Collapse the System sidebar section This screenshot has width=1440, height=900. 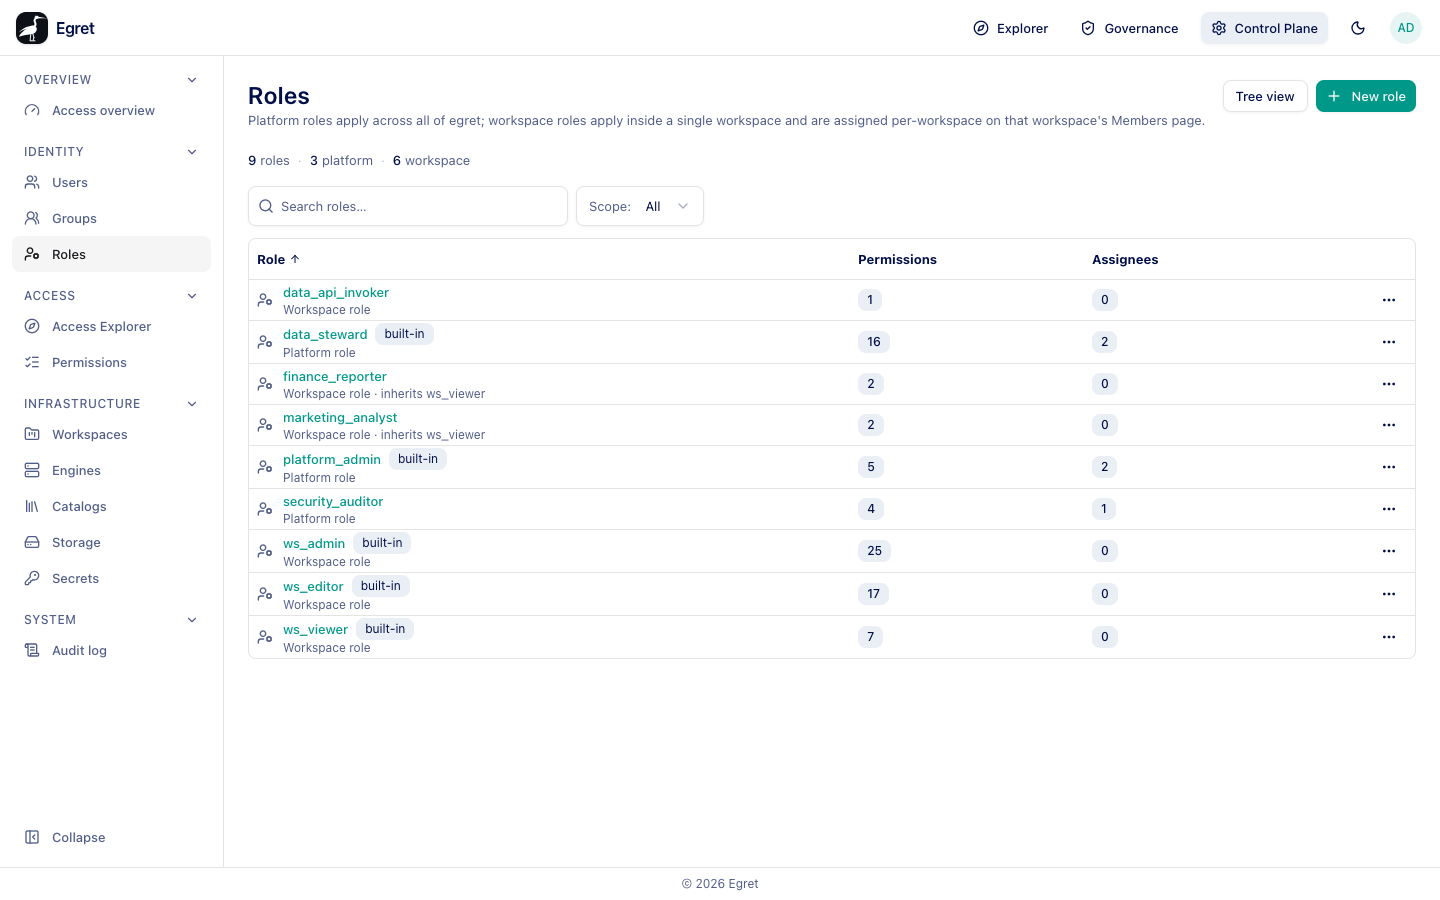192,620
